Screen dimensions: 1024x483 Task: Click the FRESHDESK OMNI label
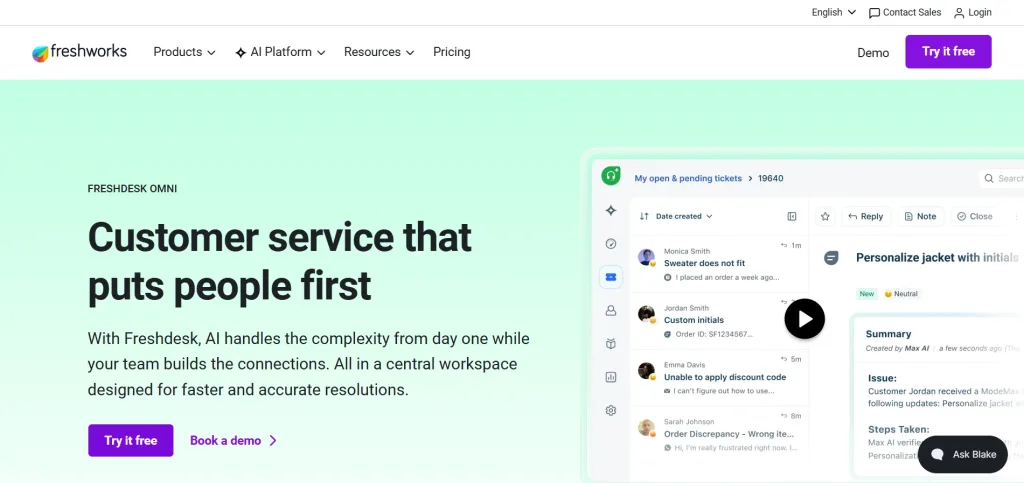[132, 189]
